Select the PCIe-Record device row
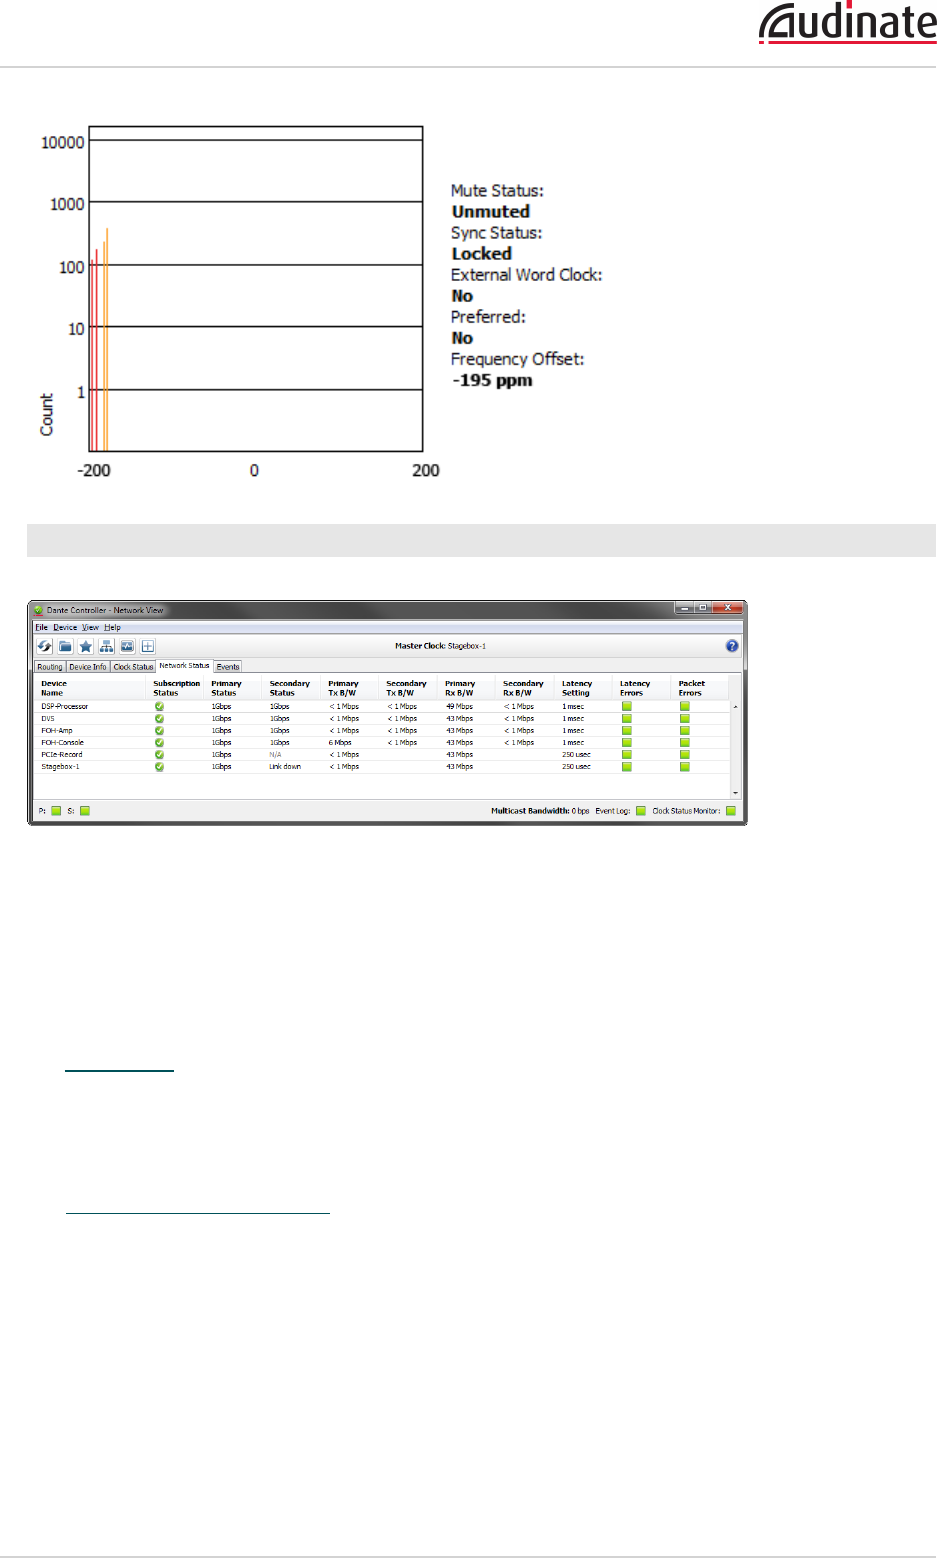Screen dimensions: 937x1558 click(x=381, y=754)
